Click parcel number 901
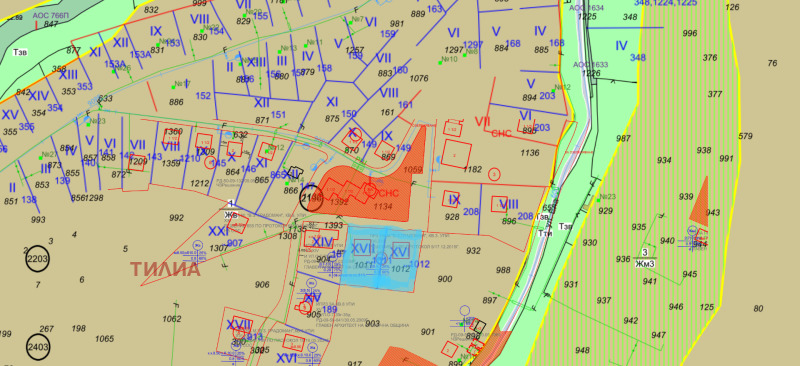The width and height of the screenshot is (800, 366). click(428, 332)
